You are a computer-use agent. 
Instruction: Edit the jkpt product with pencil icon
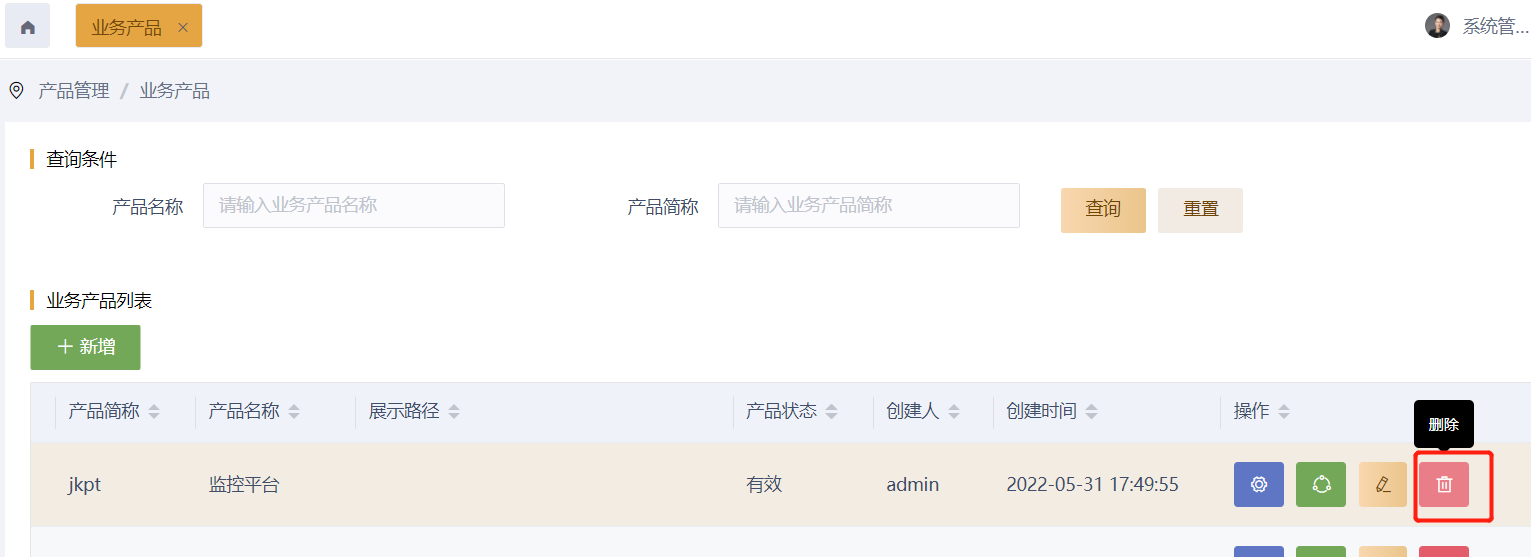(1383, 485)
